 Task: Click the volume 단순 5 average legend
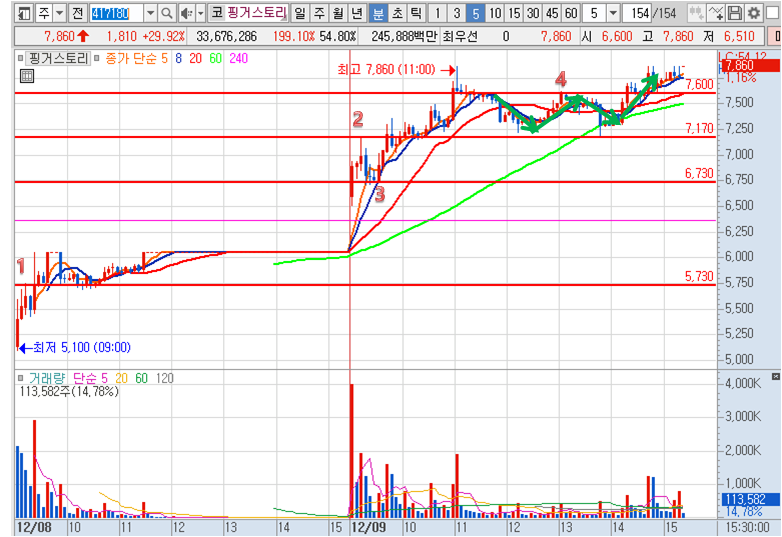click(x=90, y=378)
